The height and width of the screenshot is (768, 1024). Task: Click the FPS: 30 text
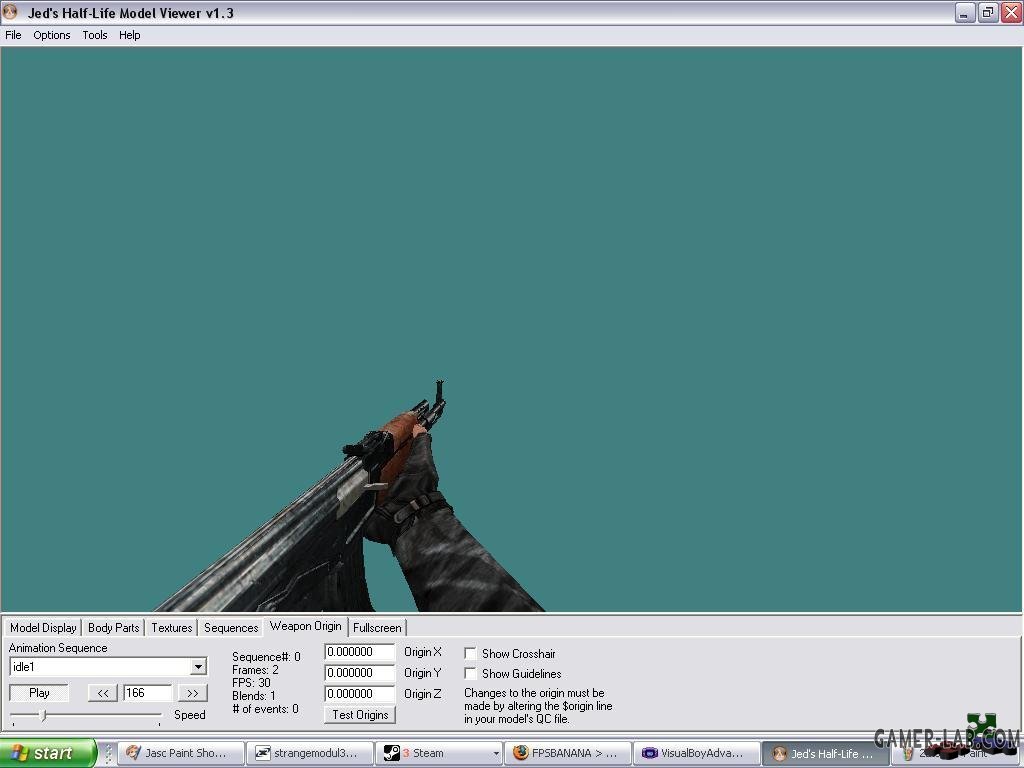251,683
